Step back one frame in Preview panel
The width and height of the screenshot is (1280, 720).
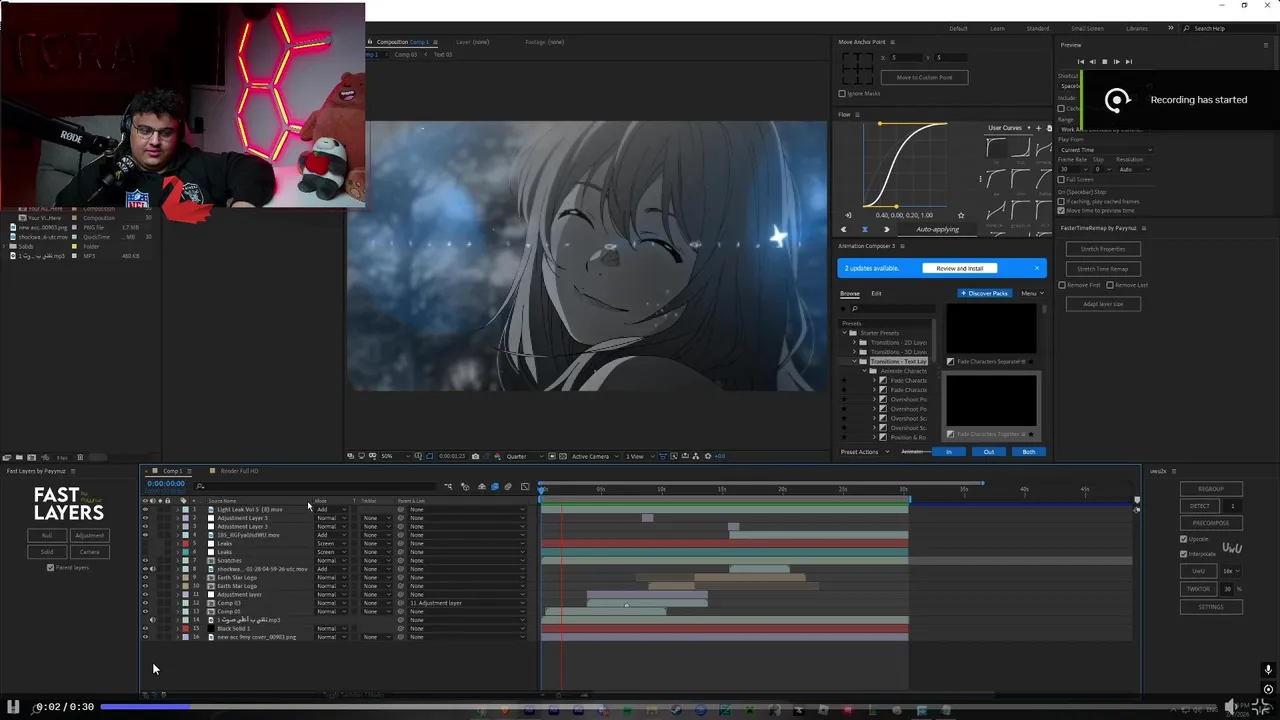[1092, 62]
